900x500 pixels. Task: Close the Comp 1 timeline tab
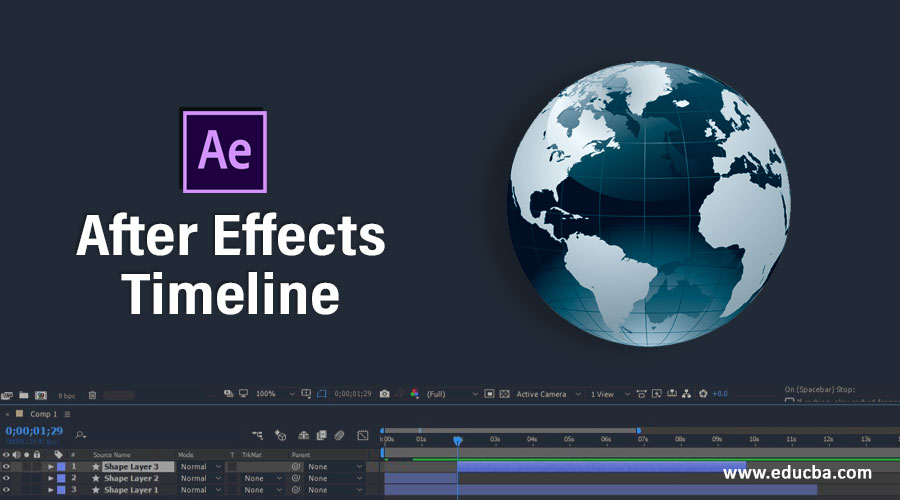[7, 414]
